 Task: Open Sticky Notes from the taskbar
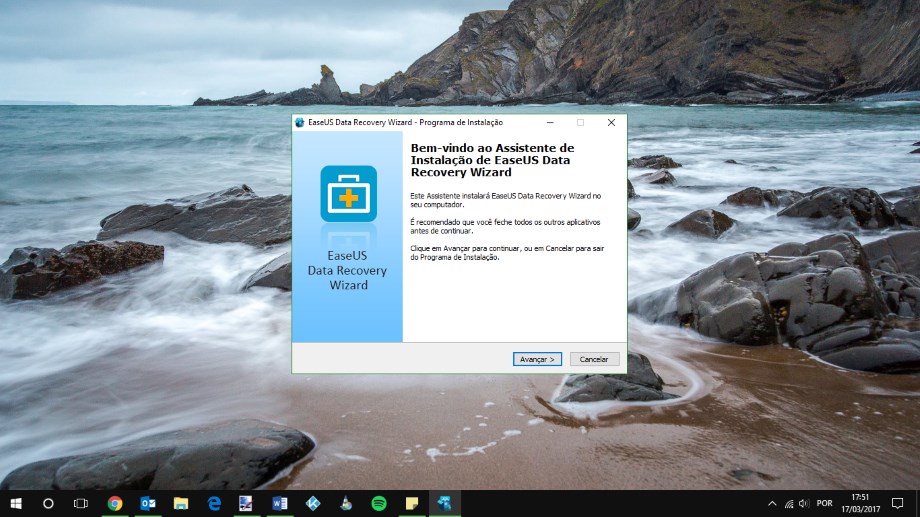(411, 503)
